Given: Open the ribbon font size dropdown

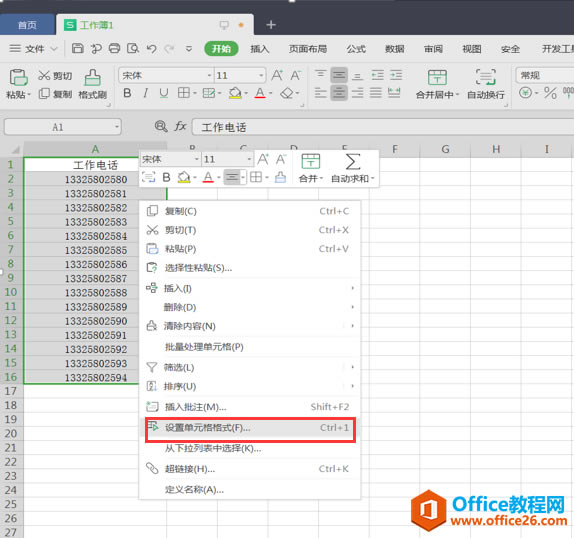Looking at the screenshot, I should [x=261, y=75].
